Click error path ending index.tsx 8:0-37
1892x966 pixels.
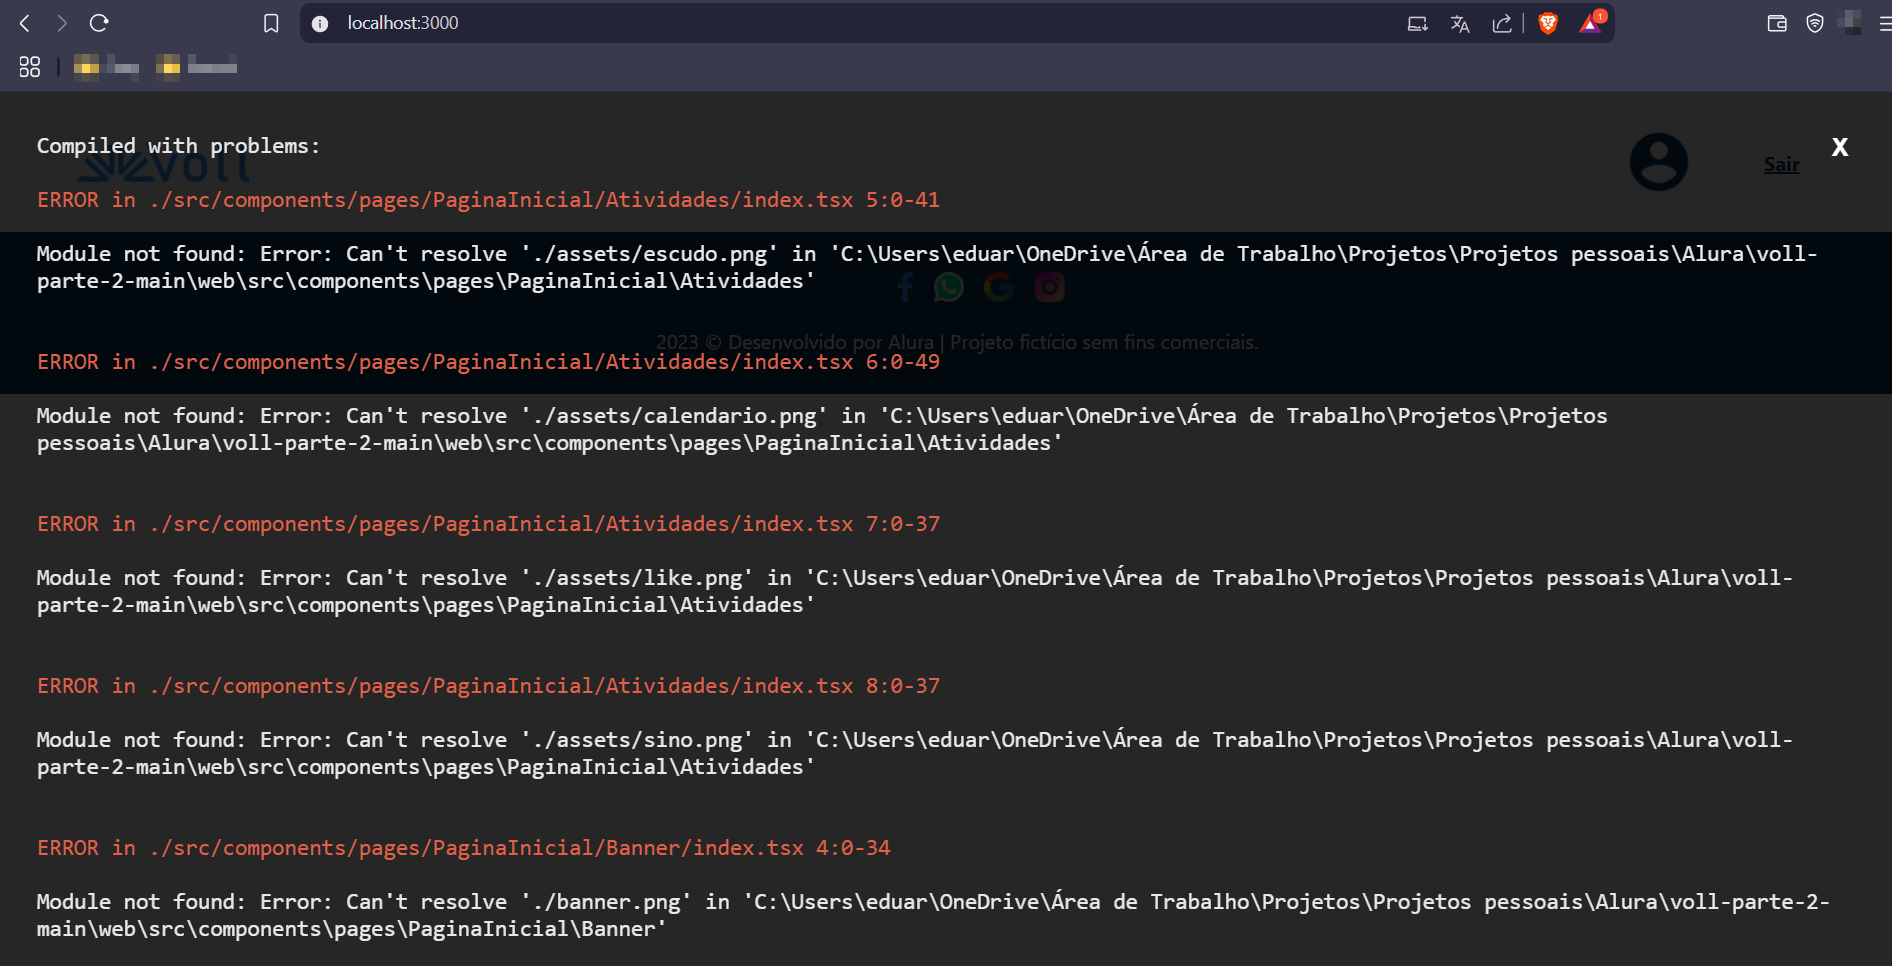(488, 686)
